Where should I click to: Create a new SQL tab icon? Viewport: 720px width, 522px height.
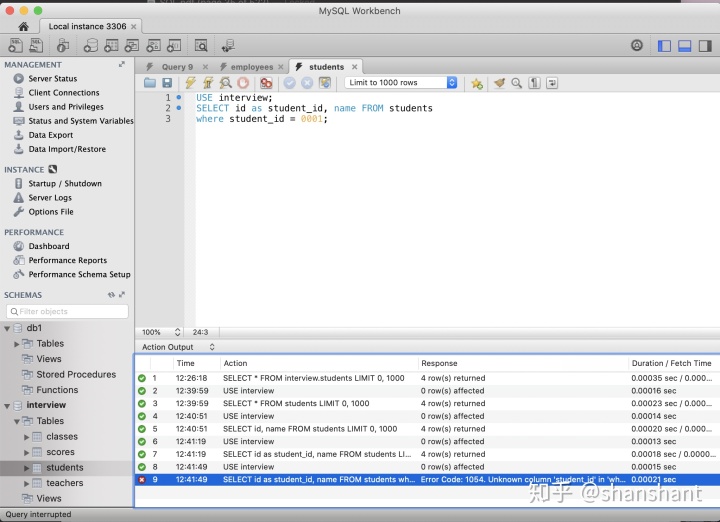pyautogui.click(x=15, y=45)
